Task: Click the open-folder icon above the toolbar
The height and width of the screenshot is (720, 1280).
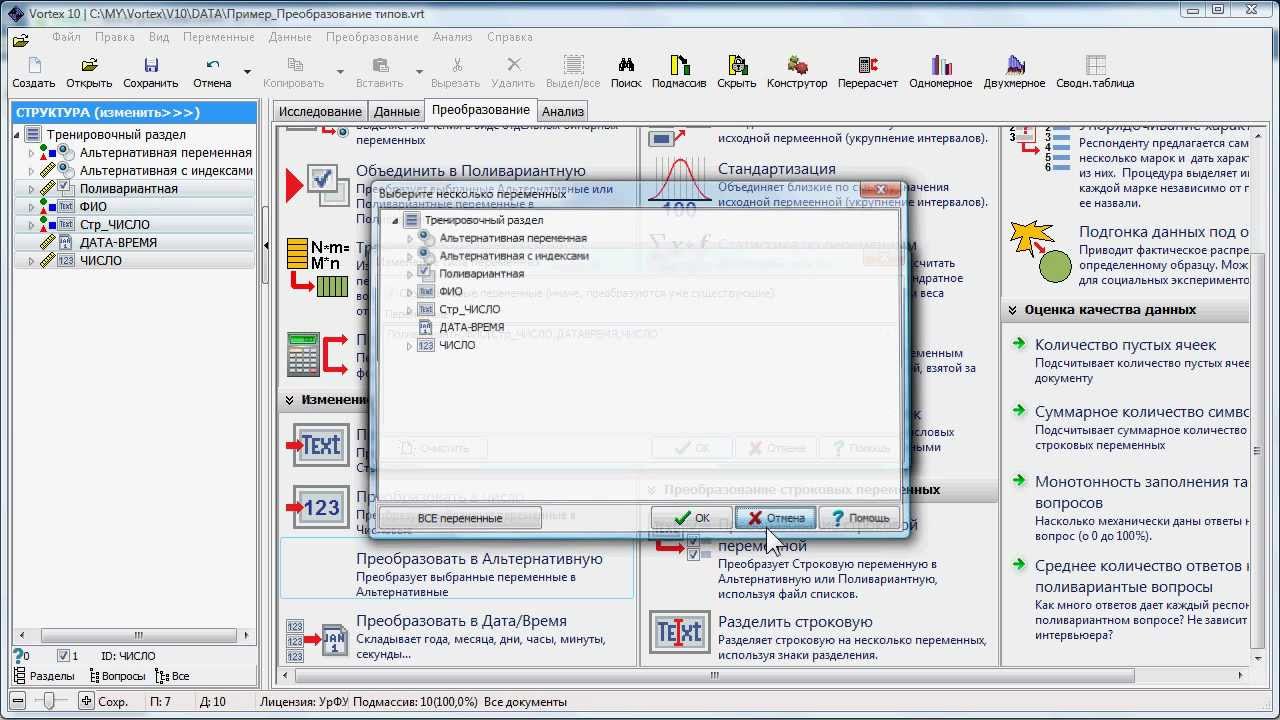Action: [20, 40]
